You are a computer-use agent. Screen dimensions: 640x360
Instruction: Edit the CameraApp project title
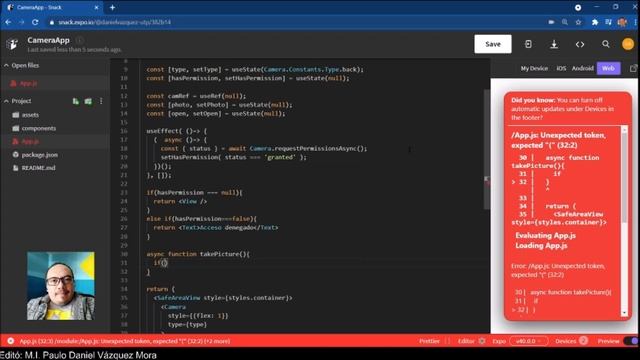click(x=48, y=40)
